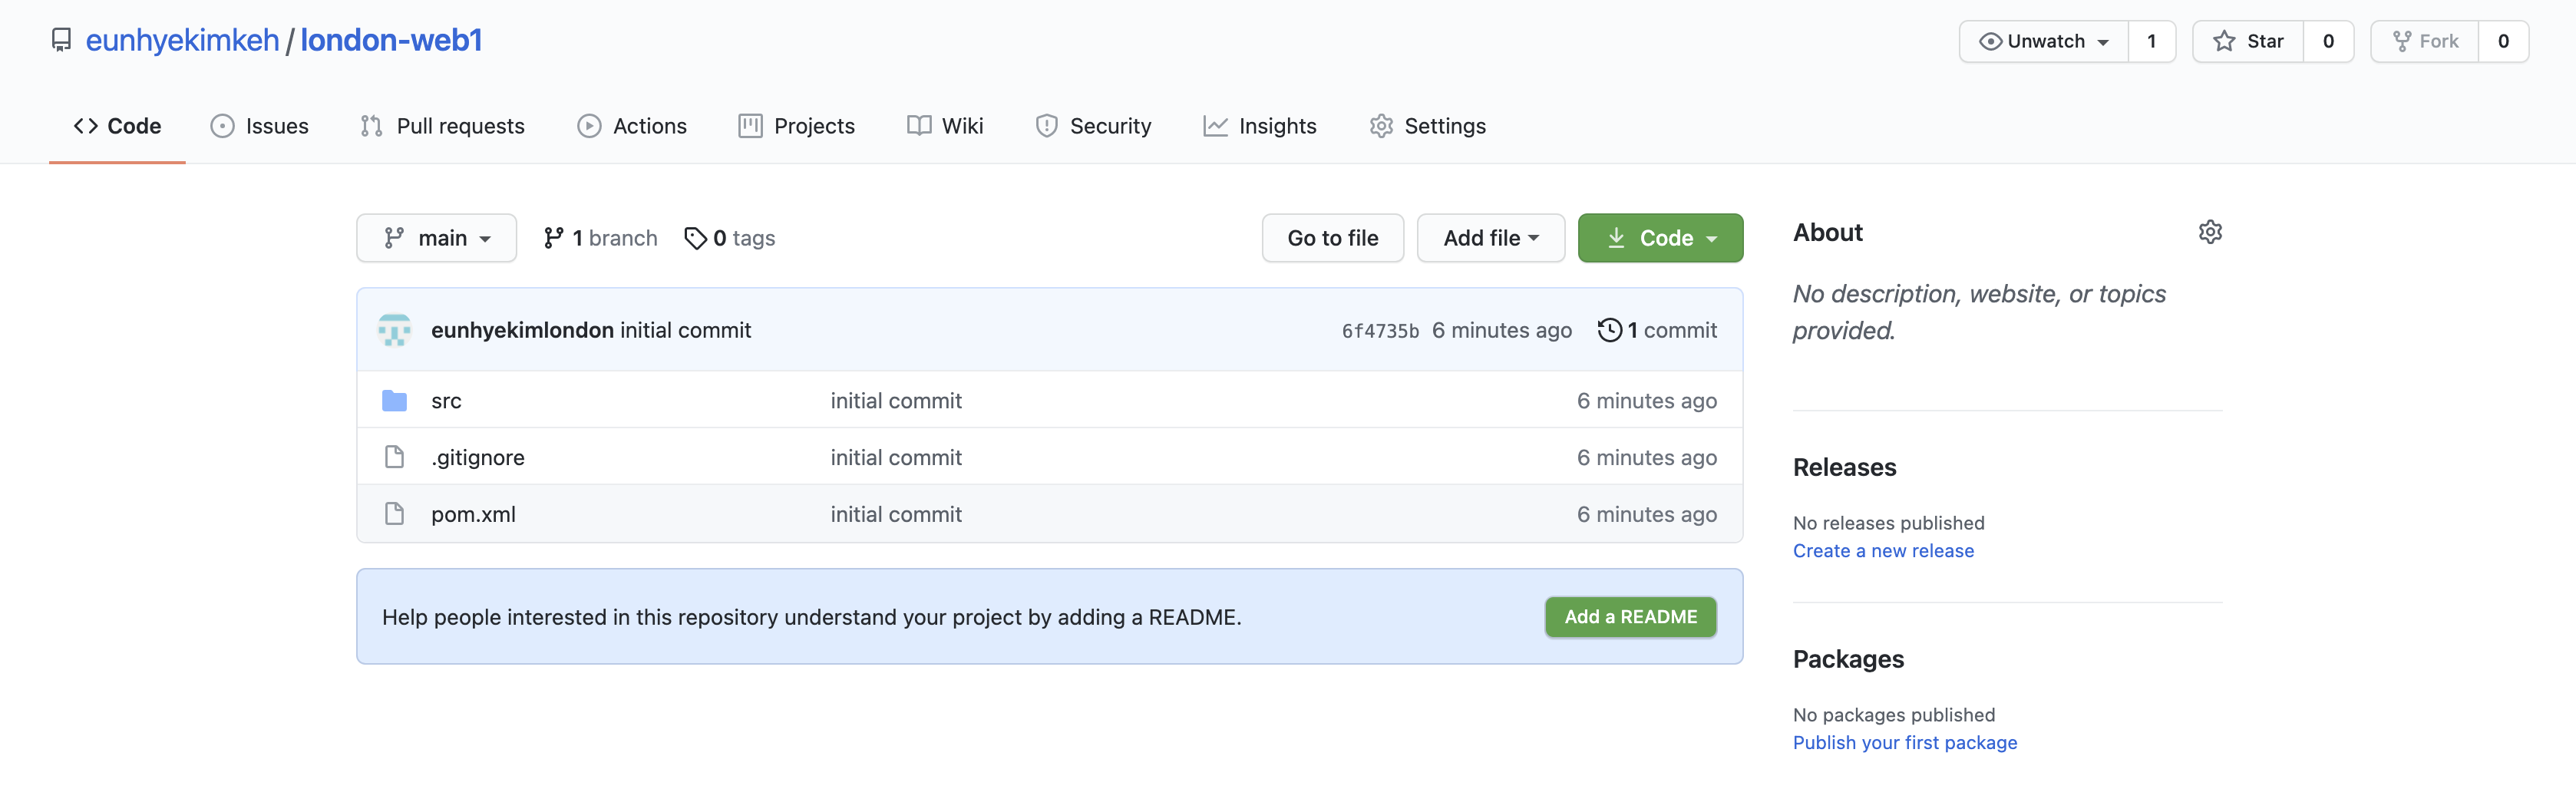The width and height of the screenshot is (2576, 789).
Task: Click the watchers count 1
Action: coord(2152,41)
